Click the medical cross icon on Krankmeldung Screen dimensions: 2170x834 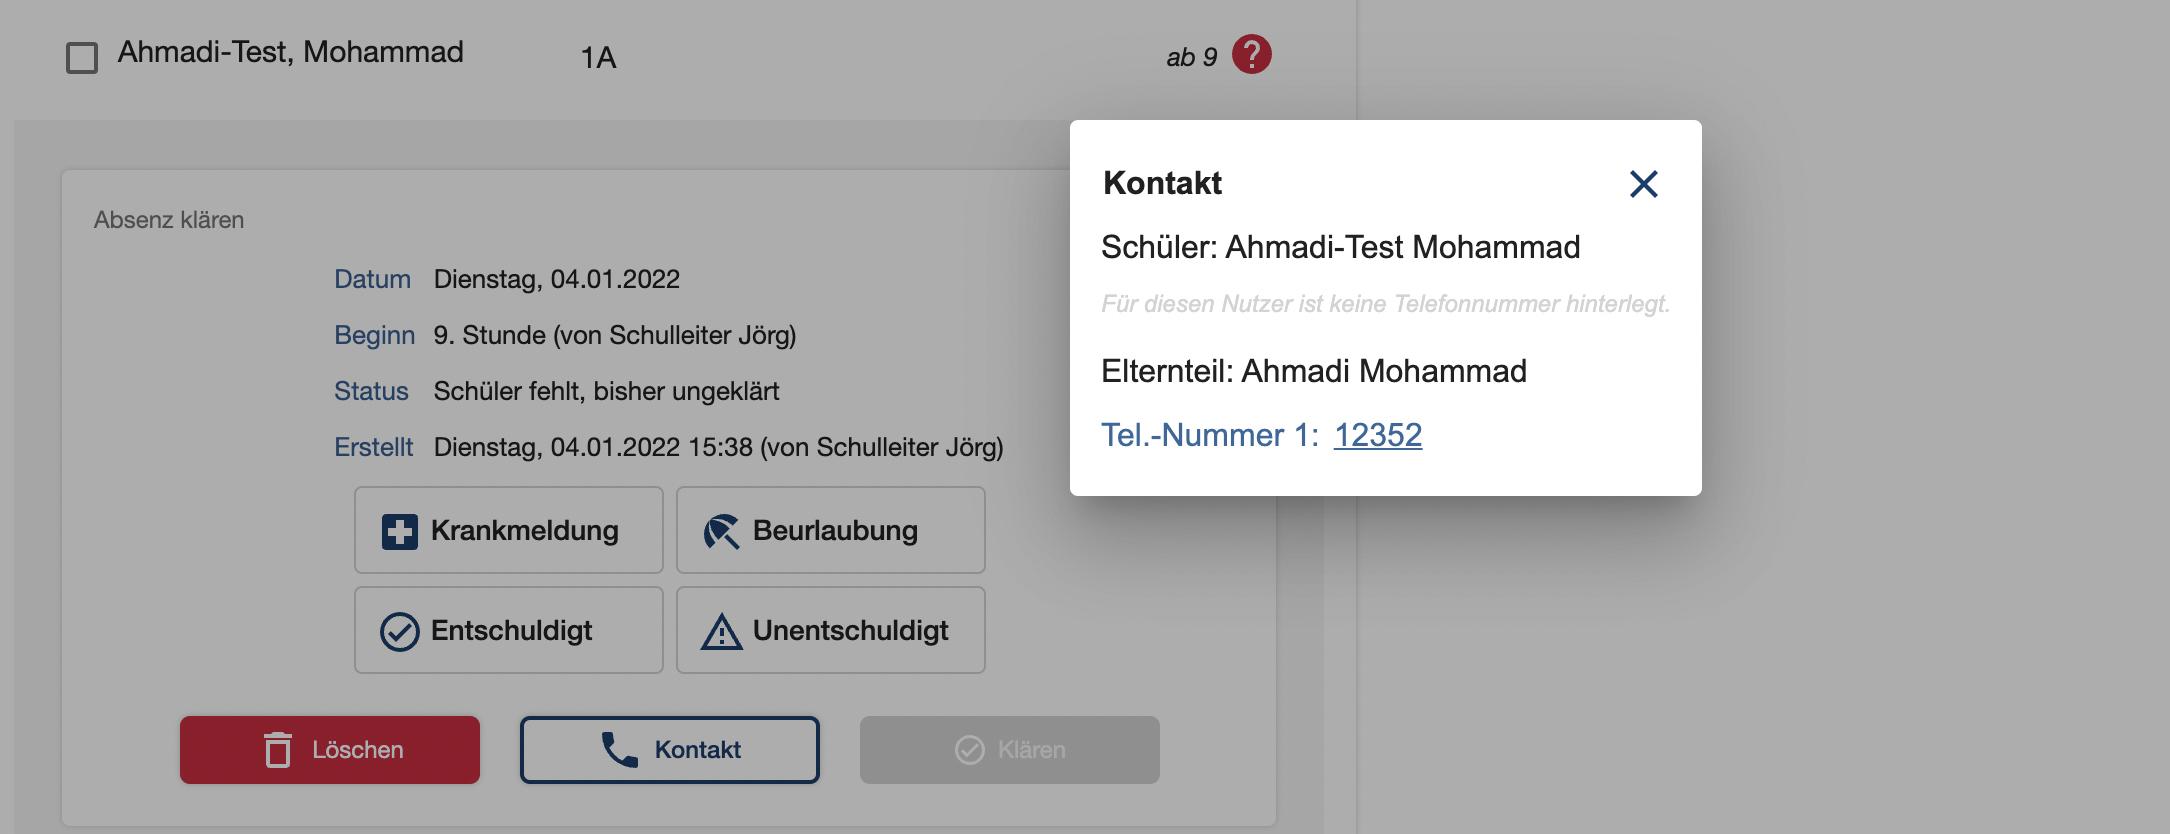[x=400, y=531]
